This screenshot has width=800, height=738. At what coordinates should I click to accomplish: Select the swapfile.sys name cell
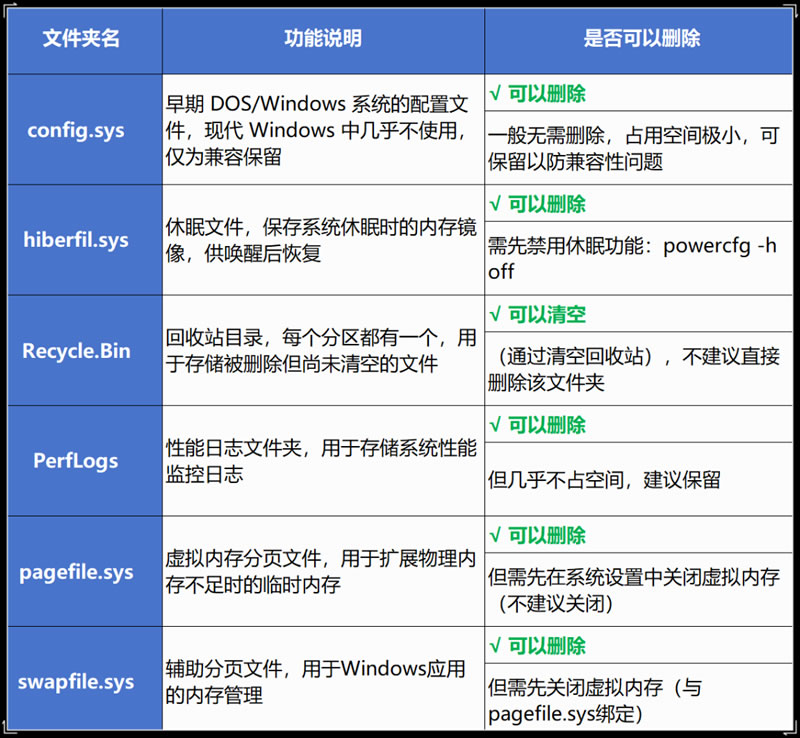click(x=82, y=682)
